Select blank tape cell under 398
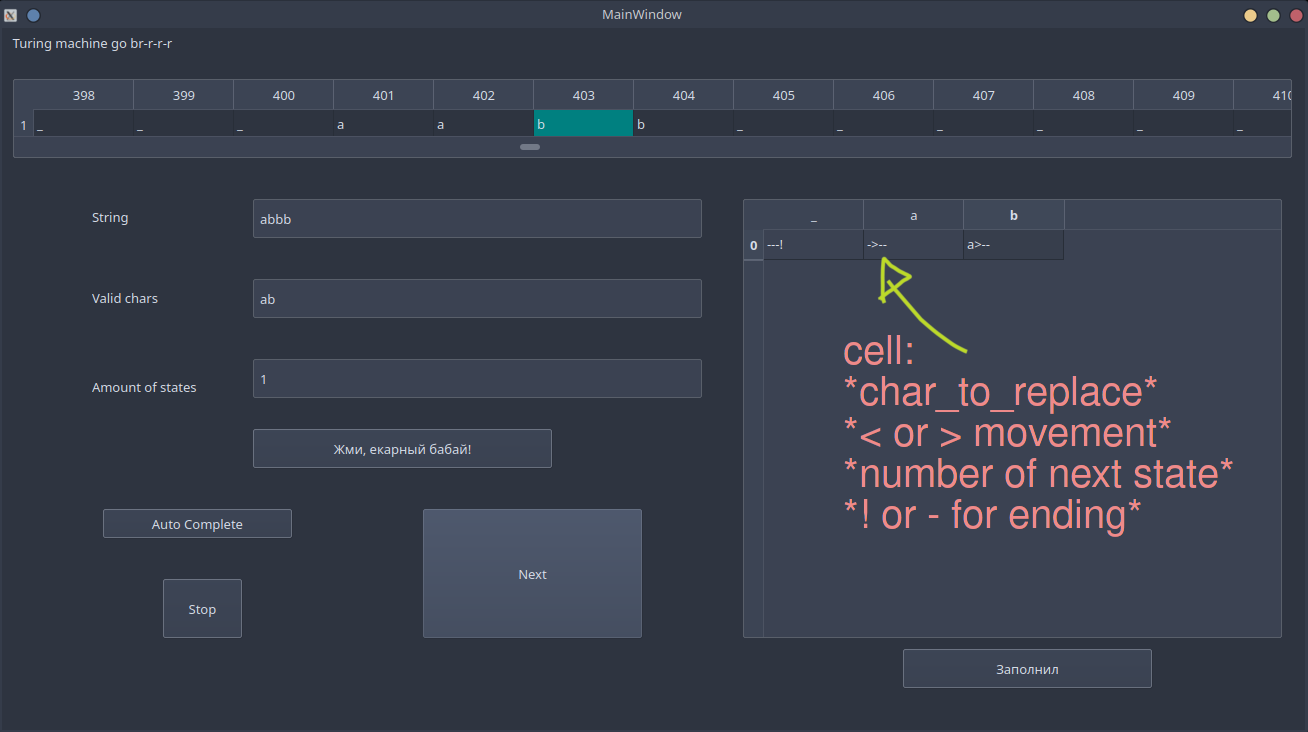The height and width of the screenshot is (732, 1308). (83, 123)
